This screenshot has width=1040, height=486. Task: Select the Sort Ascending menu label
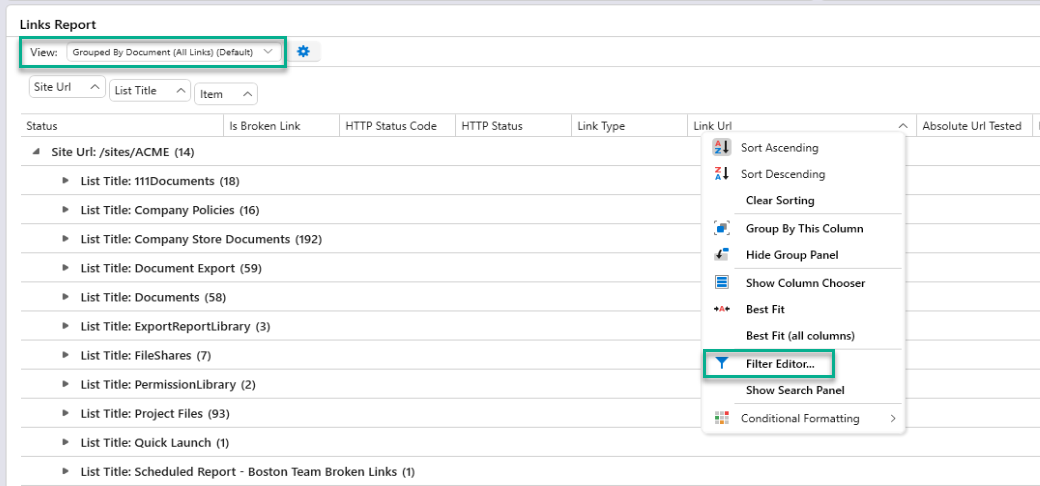pos(779,147)
